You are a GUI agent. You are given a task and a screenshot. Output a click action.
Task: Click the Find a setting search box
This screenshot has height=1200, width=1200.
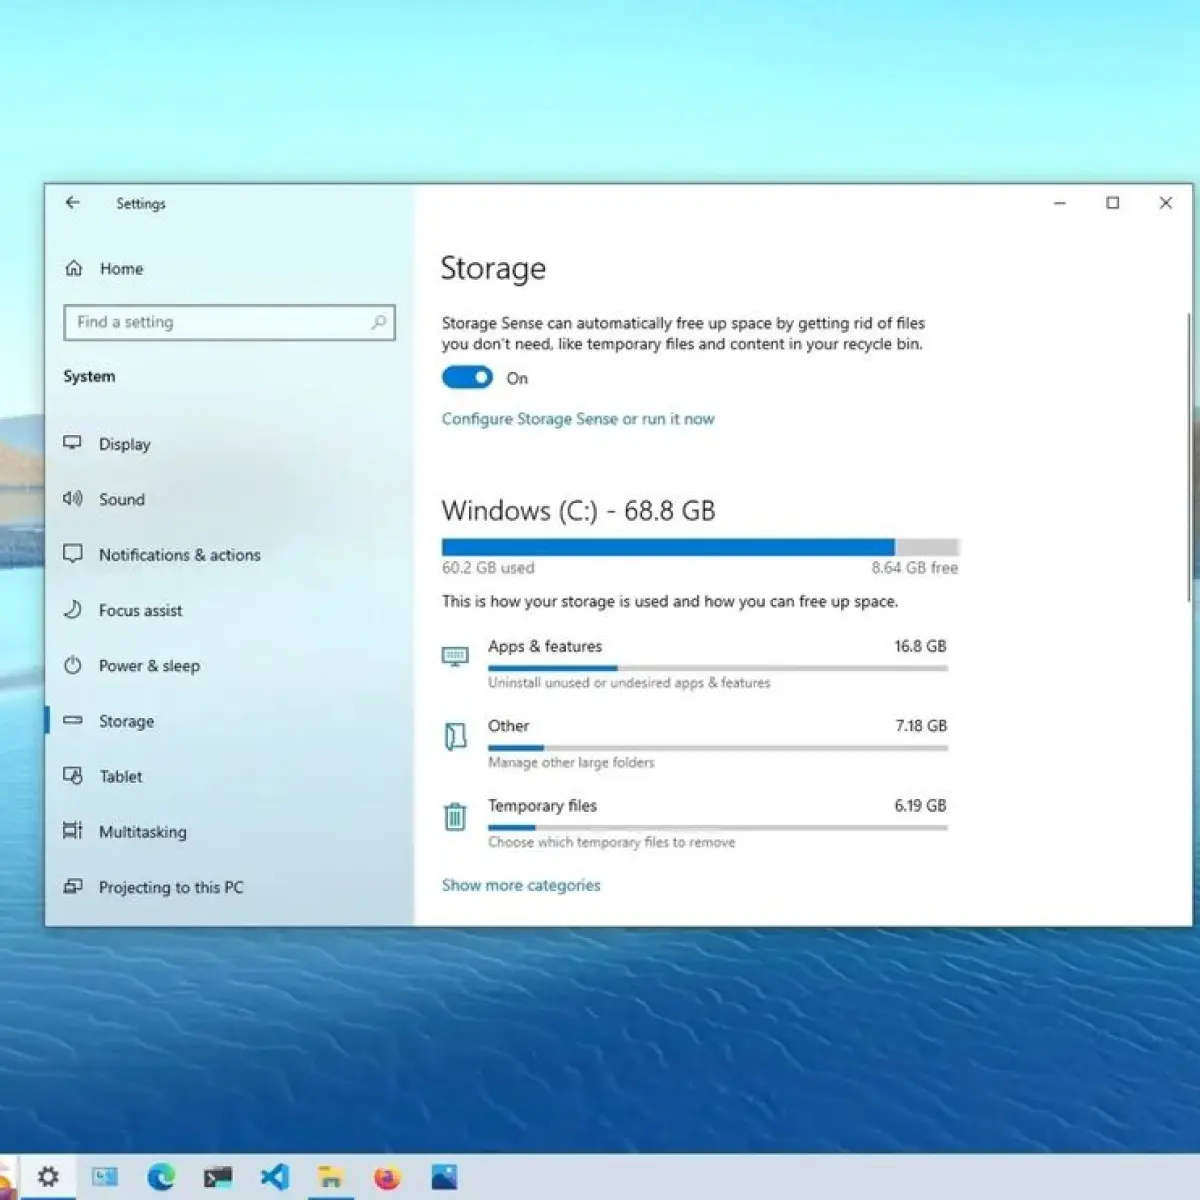click(229, 322)
